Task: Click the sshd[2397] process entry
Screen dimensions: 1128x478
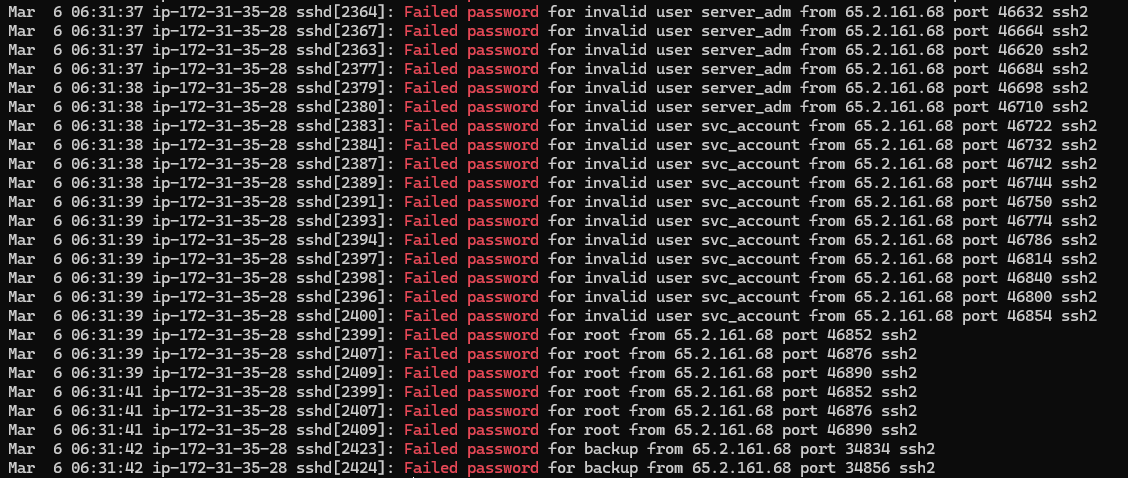Action: 345,258
